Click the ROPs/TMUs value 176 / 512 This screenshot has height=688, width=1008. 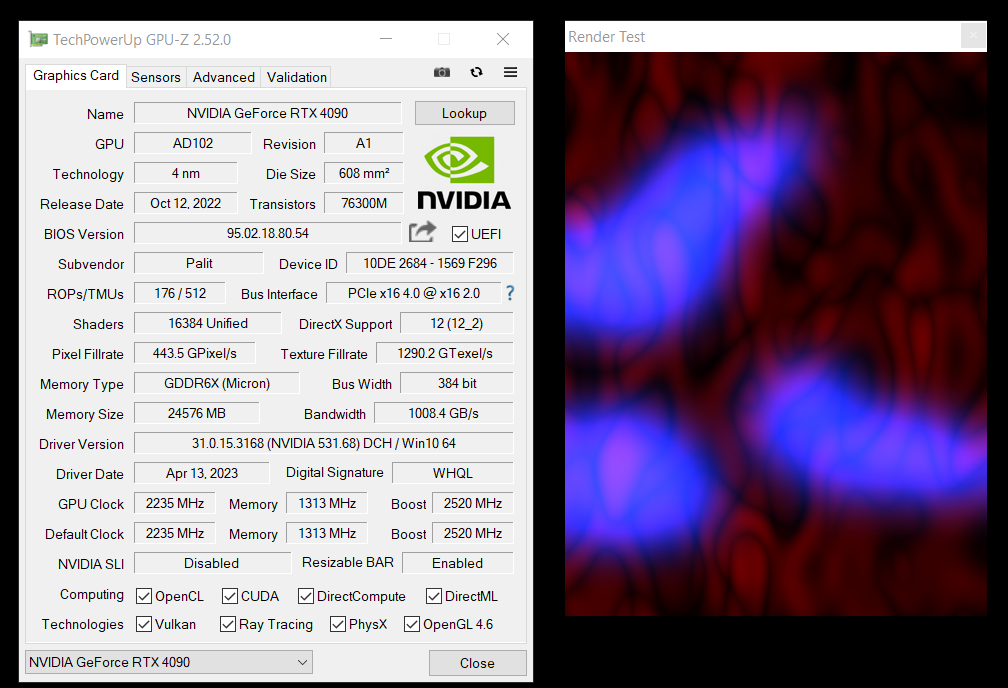179,293
